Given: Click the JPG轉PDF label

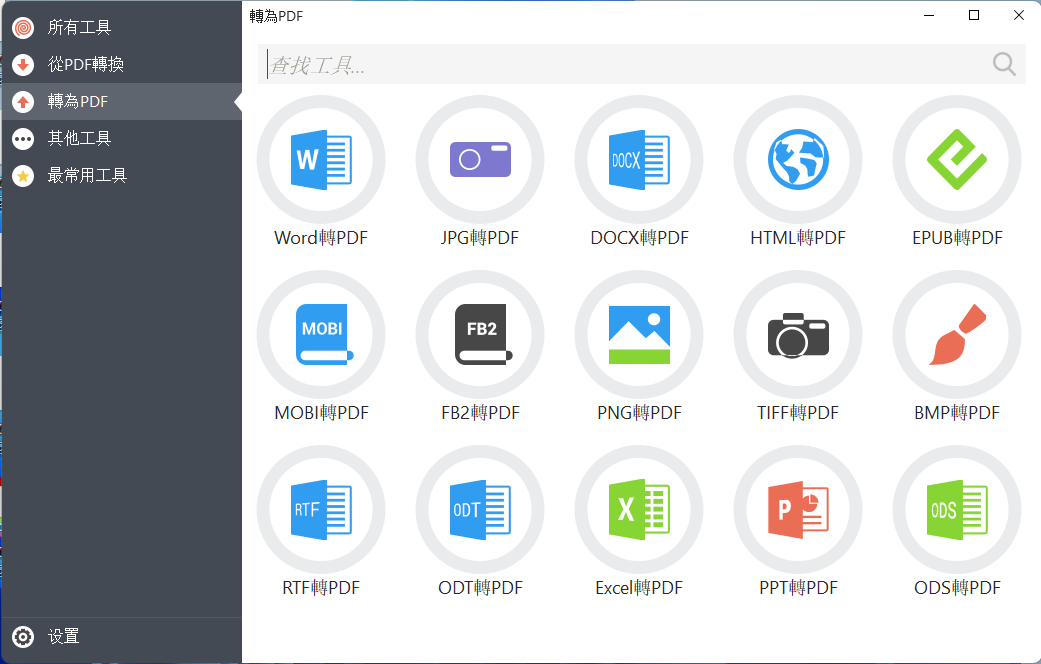Looking at the screenshot, I should point(480,238).
